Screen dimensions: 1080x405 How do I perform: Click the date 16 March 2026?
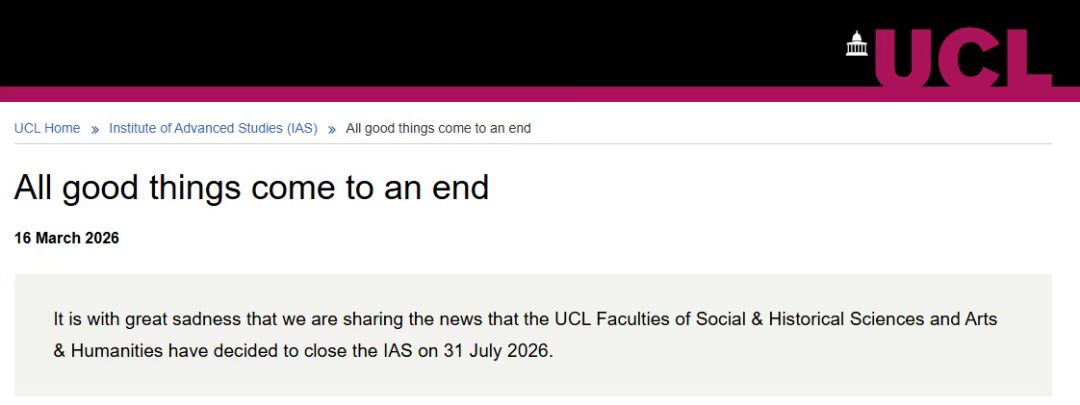pyautogui.click(x=67, y=238)
